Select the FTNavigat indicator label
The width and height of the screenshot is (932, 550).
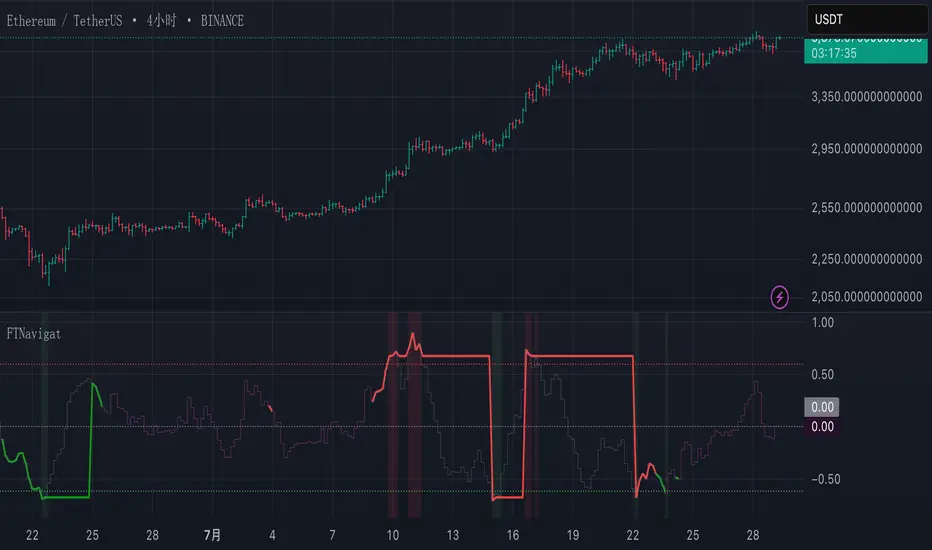(x=33, y=333)
